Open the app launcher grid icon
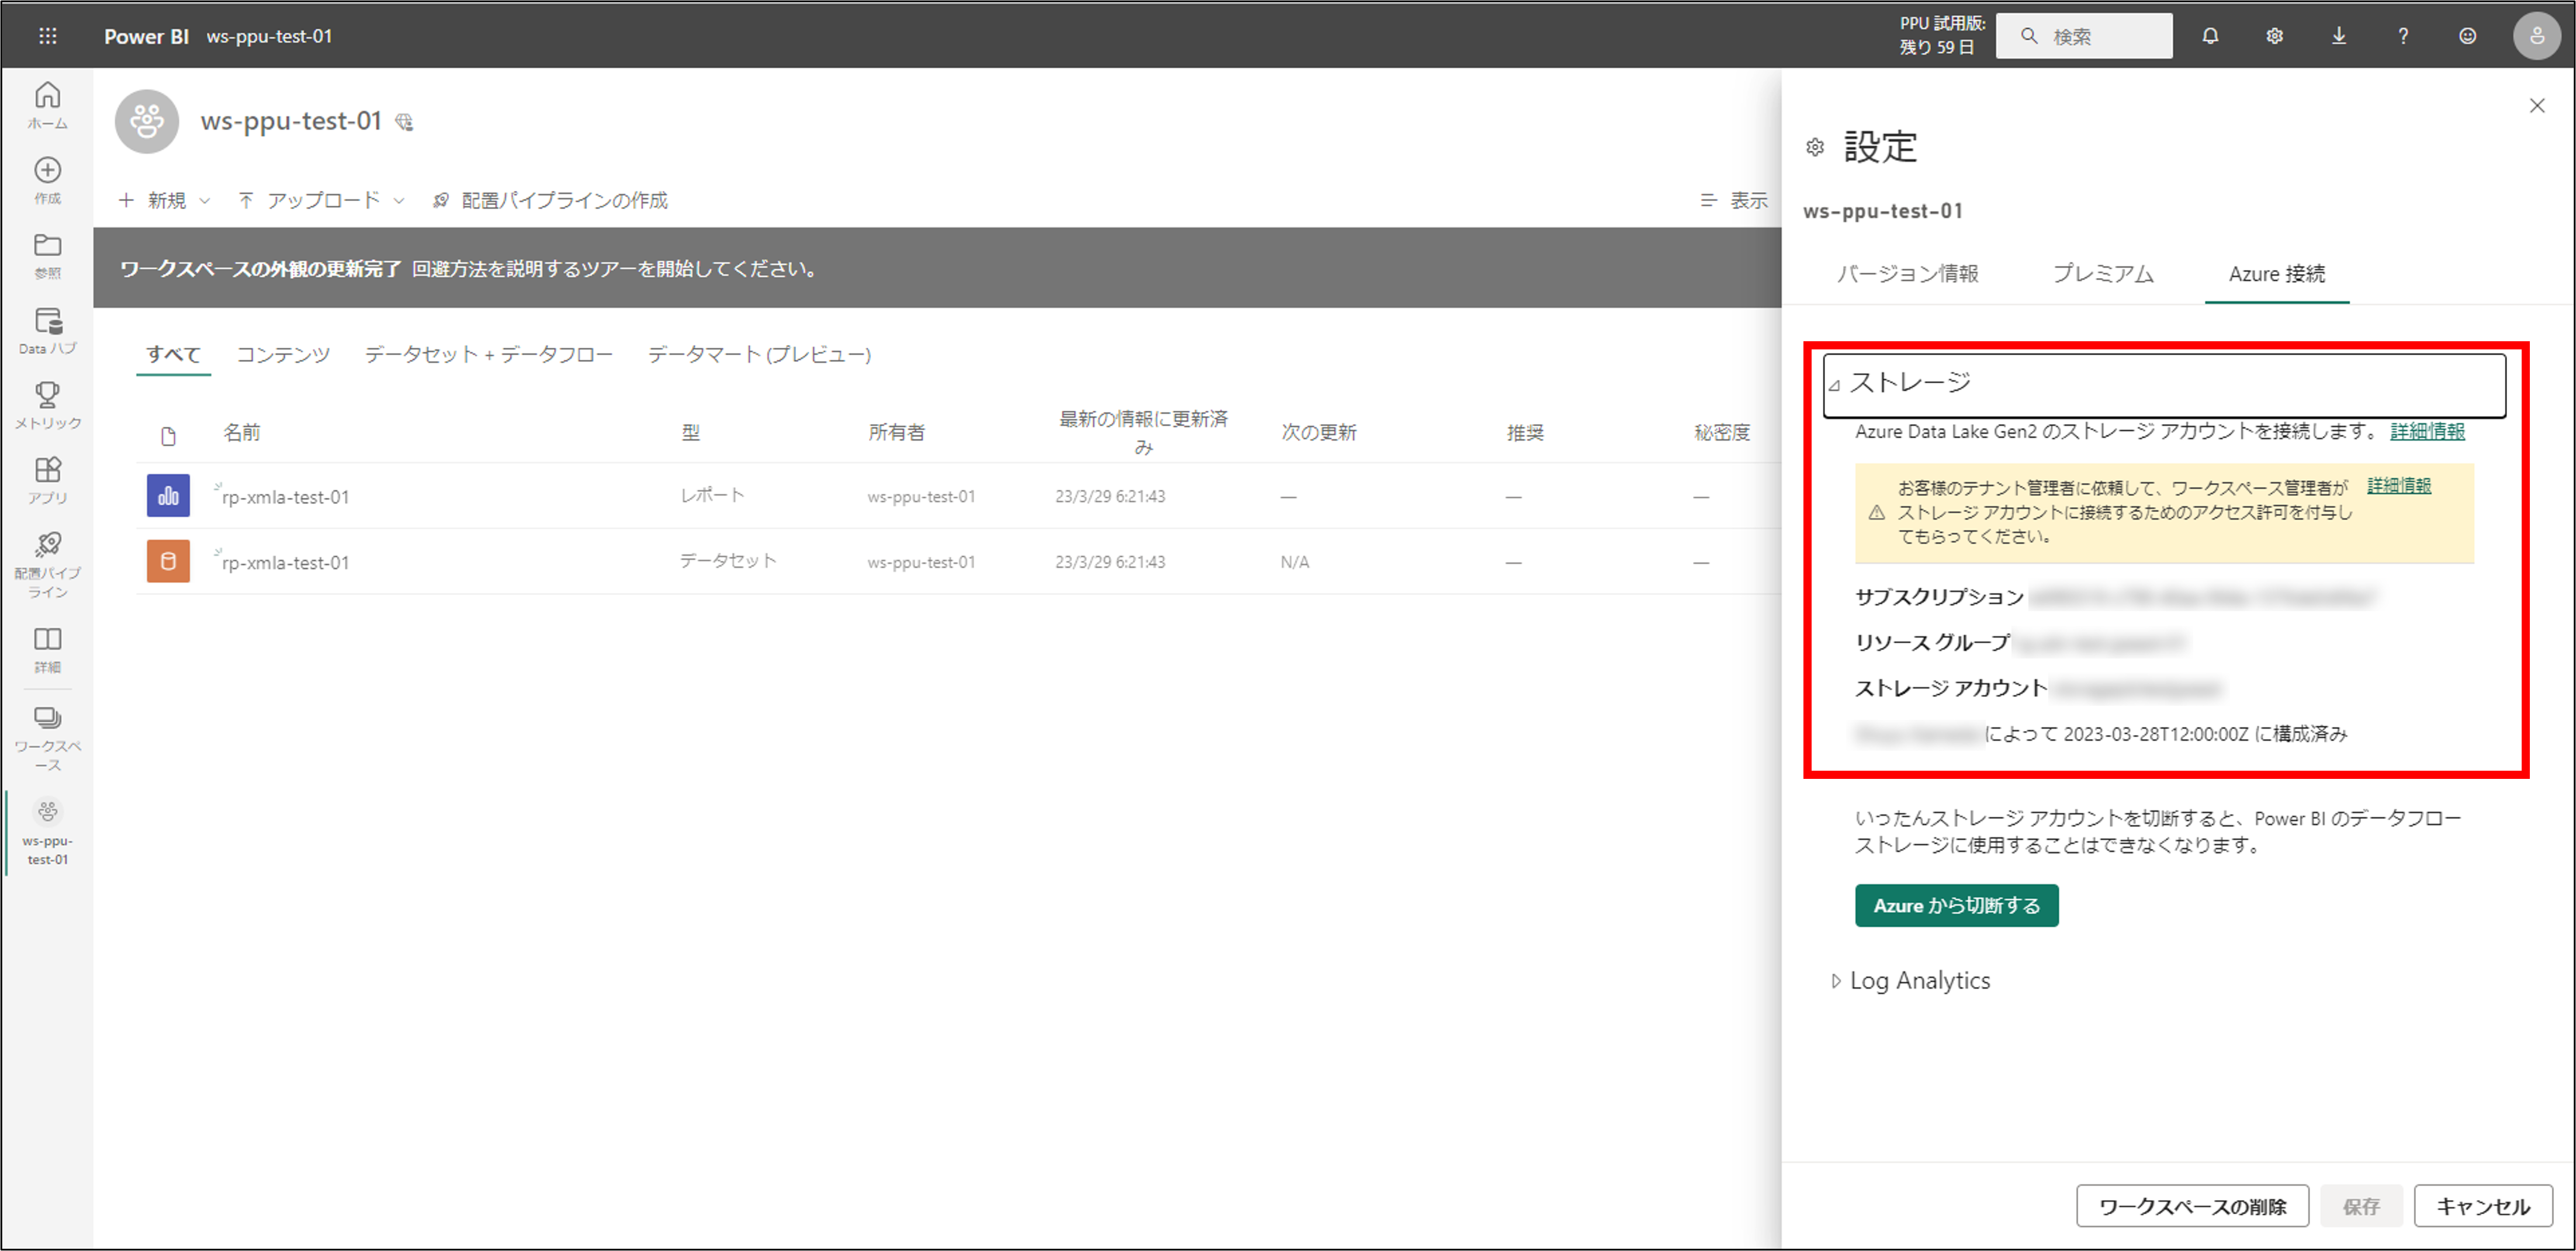 (x=47, y=36)
